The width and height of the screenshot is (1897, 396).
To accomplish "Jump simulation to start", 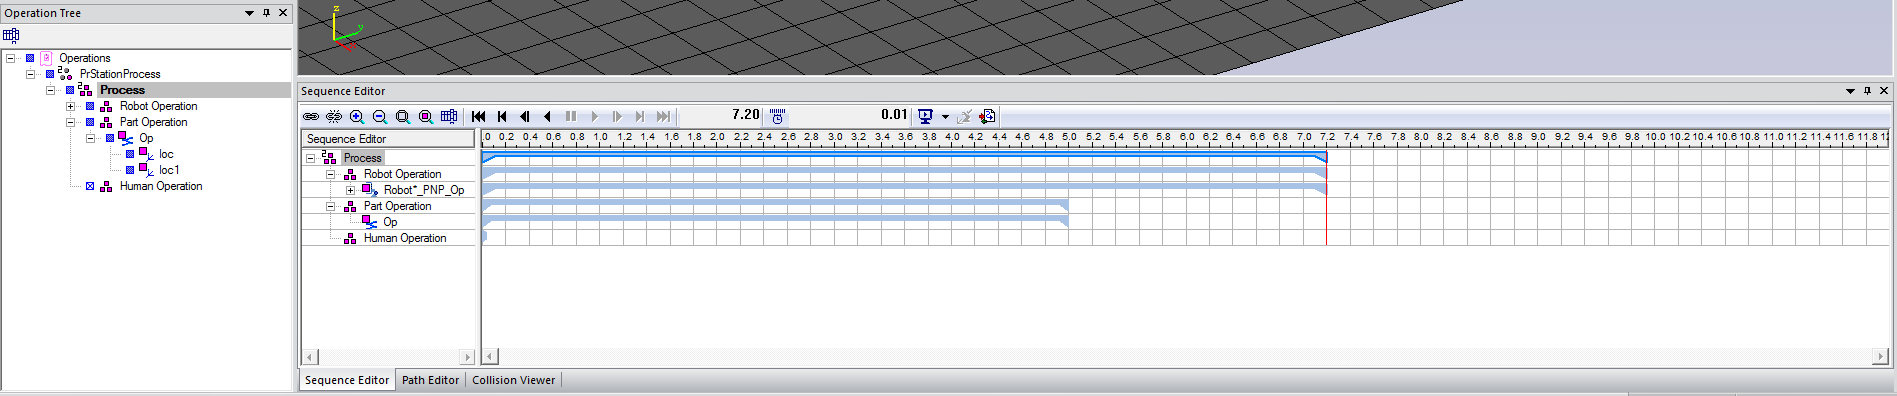I will 479,117.
